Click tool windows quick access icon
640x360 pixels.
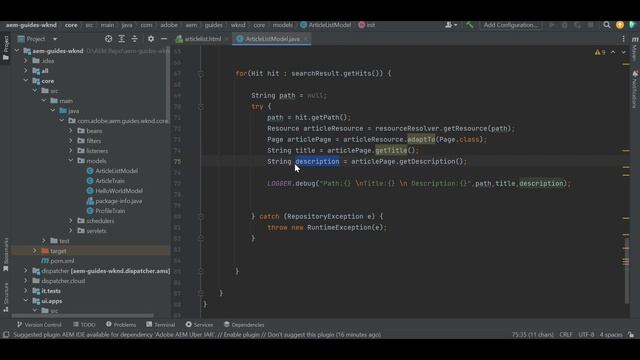(6, 335)
